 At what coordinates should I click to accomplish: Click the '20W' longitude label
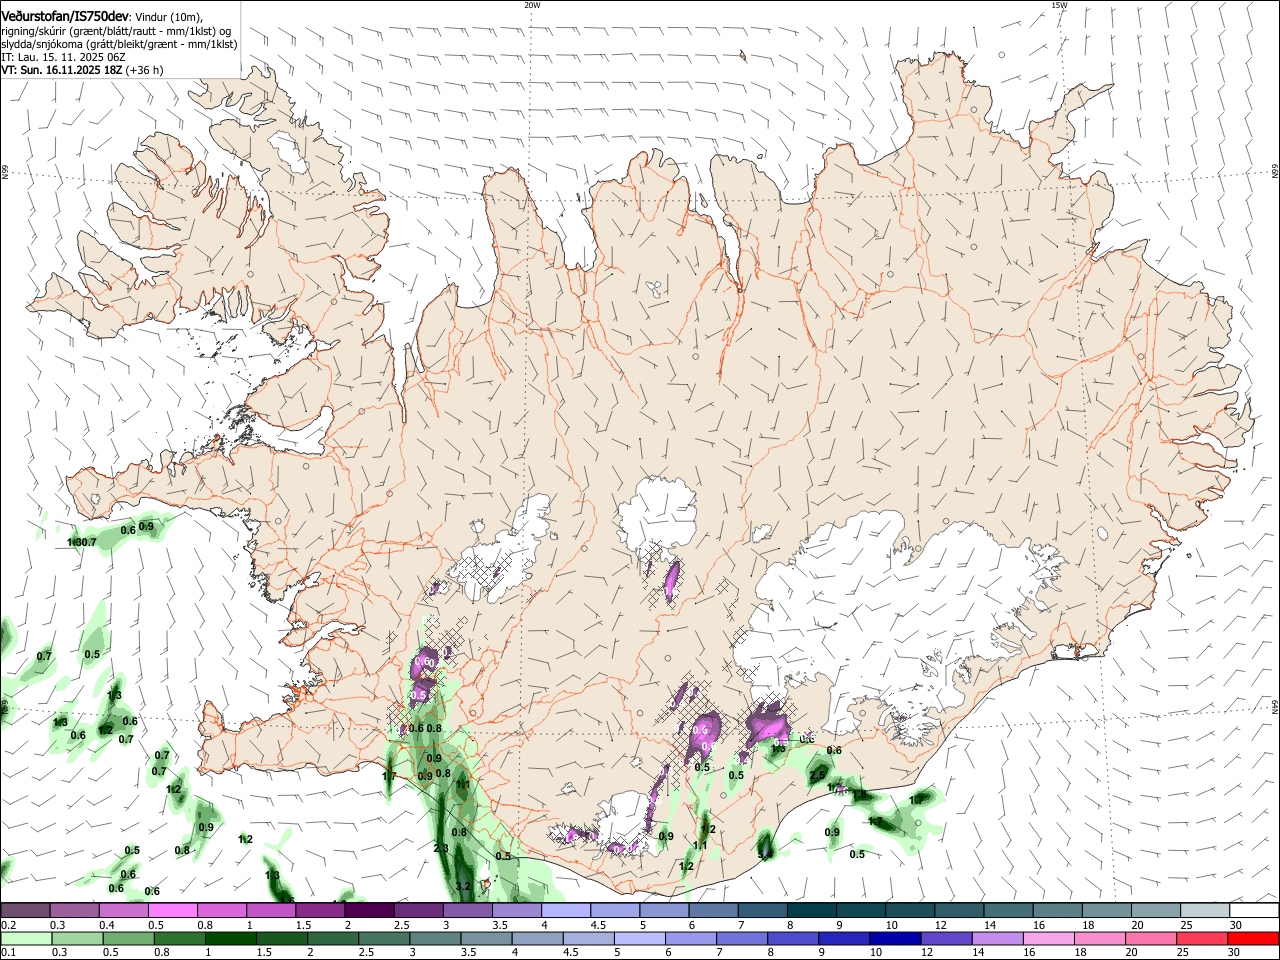click(532, 5)
